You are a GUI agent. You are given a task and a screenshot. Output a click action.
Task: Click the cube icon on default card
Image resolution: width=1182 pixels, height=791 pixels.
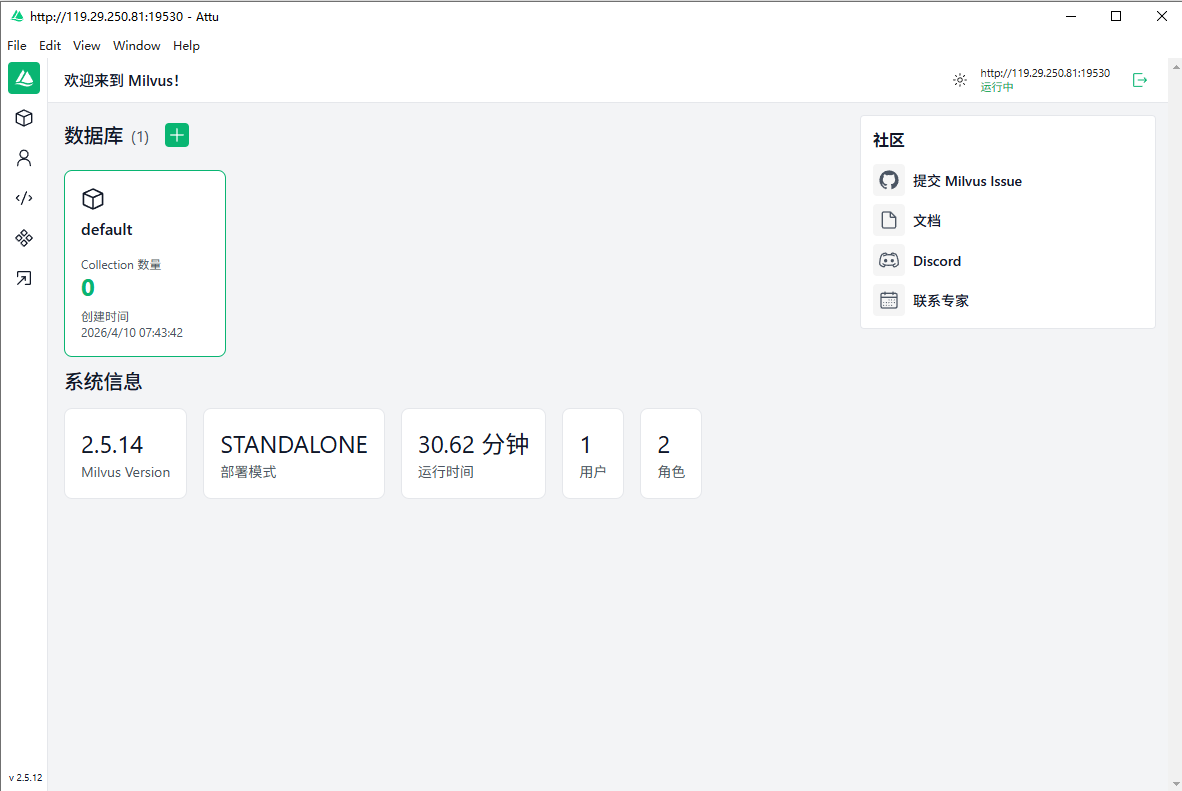[x=93, y=199]
